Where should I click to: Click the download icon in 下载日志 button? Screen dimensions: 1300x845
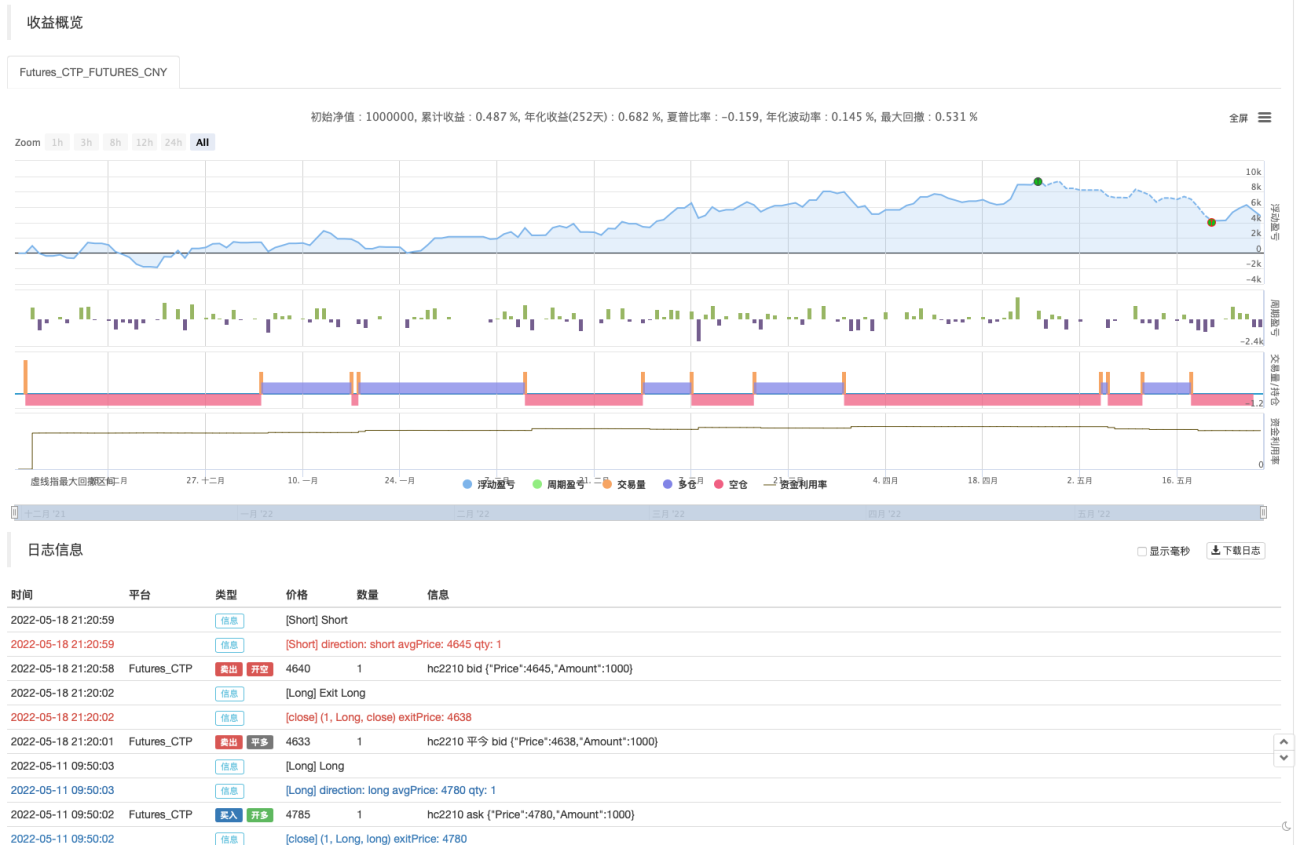point(1216,550)
